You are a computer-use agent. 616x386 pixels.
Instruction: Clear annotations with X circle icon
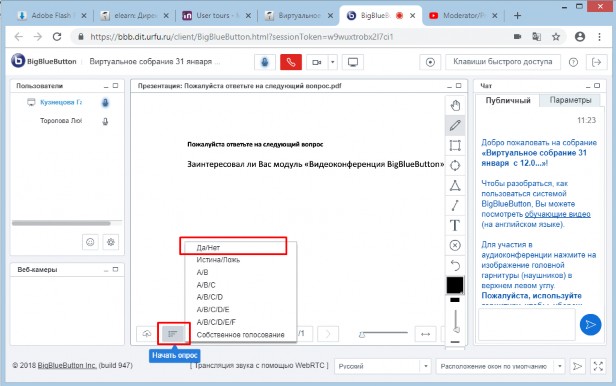455,245
